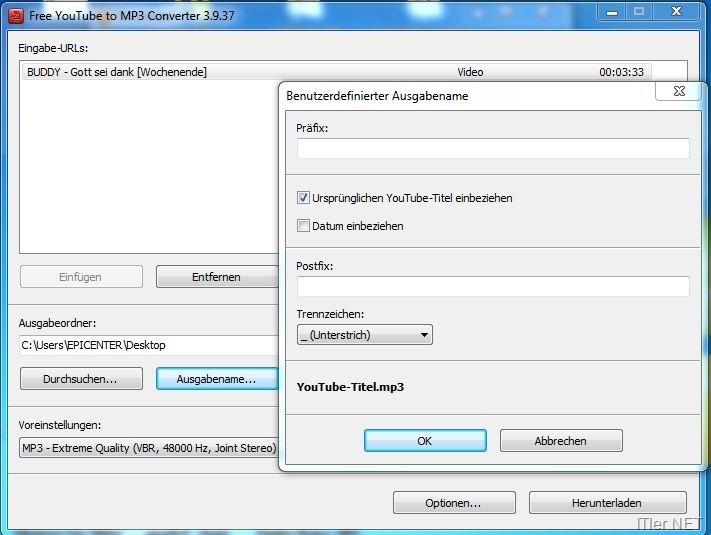Open the Voreinstellungen preset dropdown
711x535 pixels.
149,448
